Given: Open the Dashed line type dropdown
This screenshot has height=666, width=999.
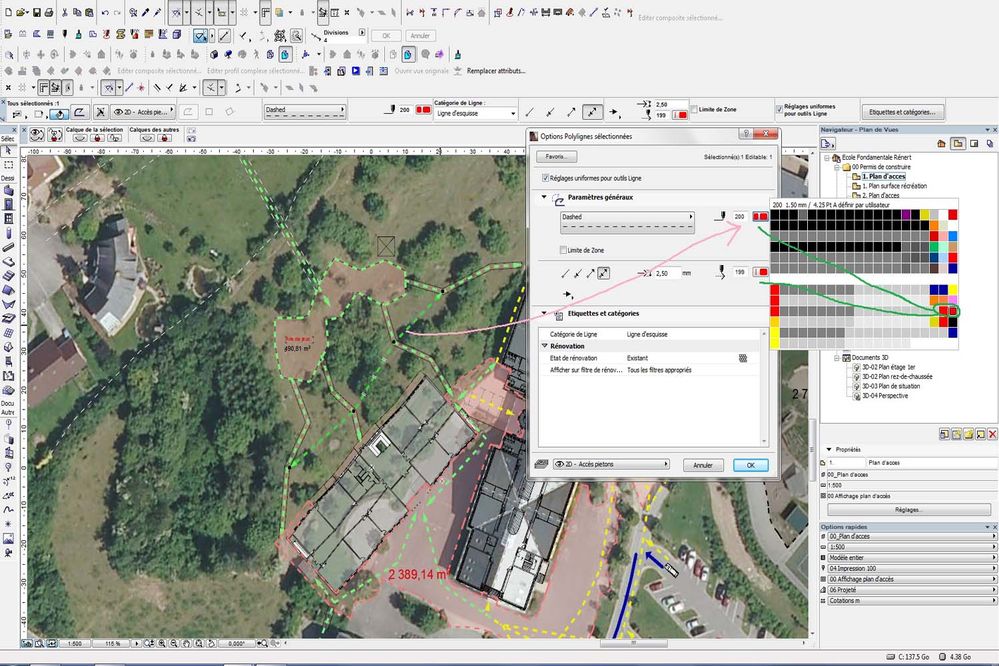Looking at the screenshot, I should (626, 216).
